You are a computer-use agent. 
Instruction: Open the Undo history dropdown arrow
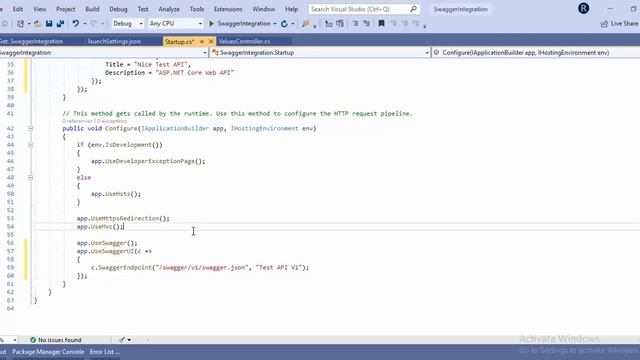click(x=84, y=24)
